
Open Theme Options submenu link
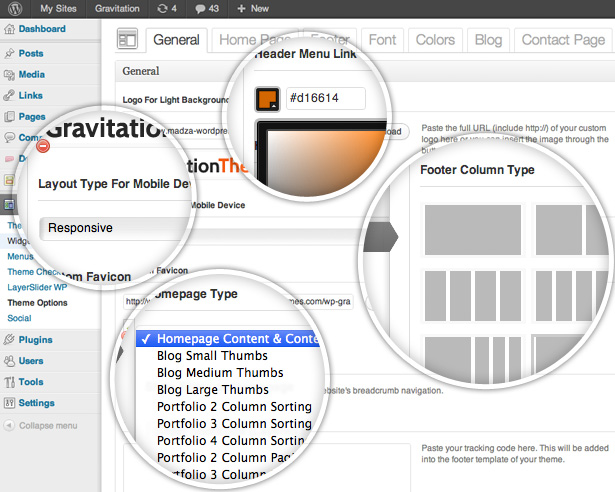(37, 302)
